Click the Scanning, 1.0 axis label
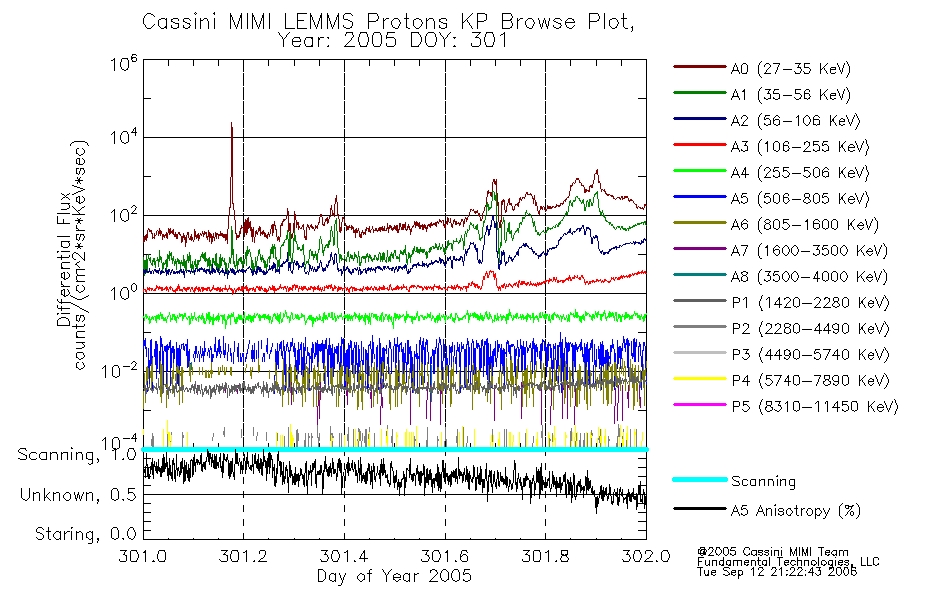The width and height of the screenshot is (950, 600). 77,455
